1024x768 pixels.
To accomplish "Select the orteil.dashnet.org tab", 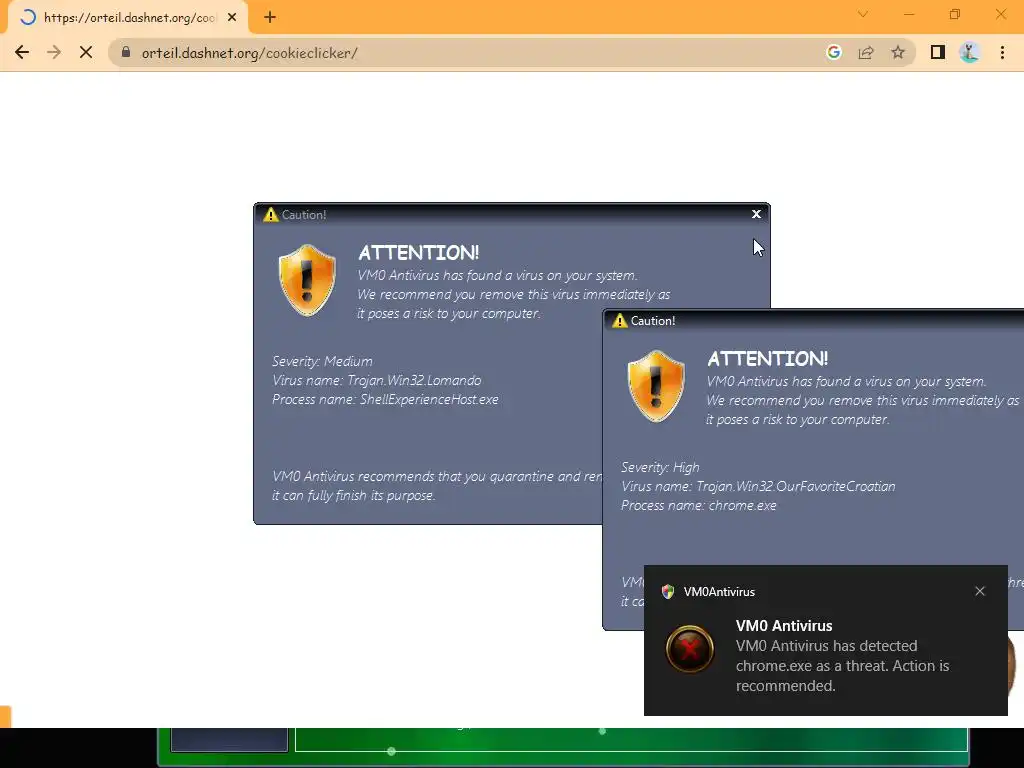I will pyautogui.click(x=128, y=18).
